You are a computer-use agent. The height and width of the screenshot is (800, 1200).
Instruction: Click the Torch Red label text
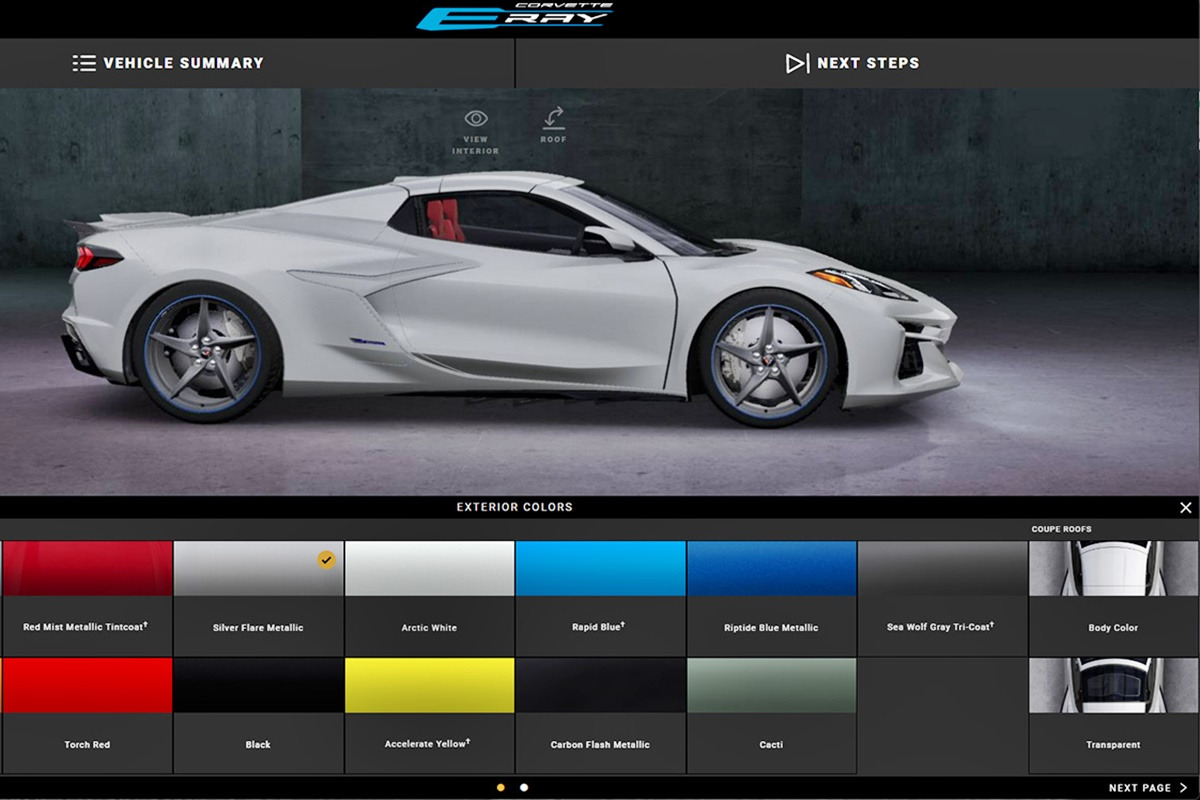(87, 745)
